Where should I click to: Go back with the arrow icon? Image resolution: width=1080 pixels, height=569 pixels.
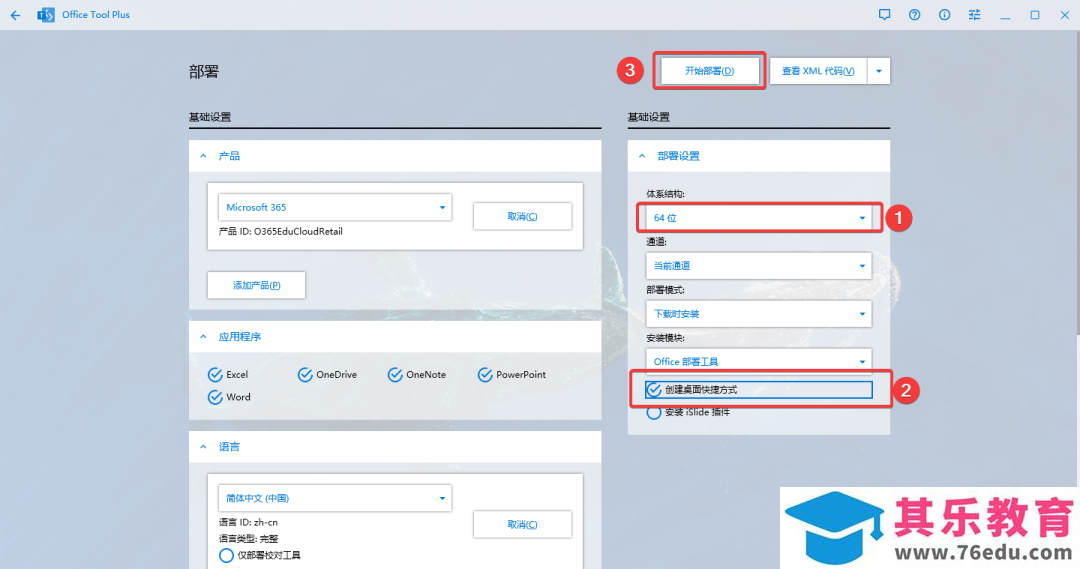click(x=15, y=14)
